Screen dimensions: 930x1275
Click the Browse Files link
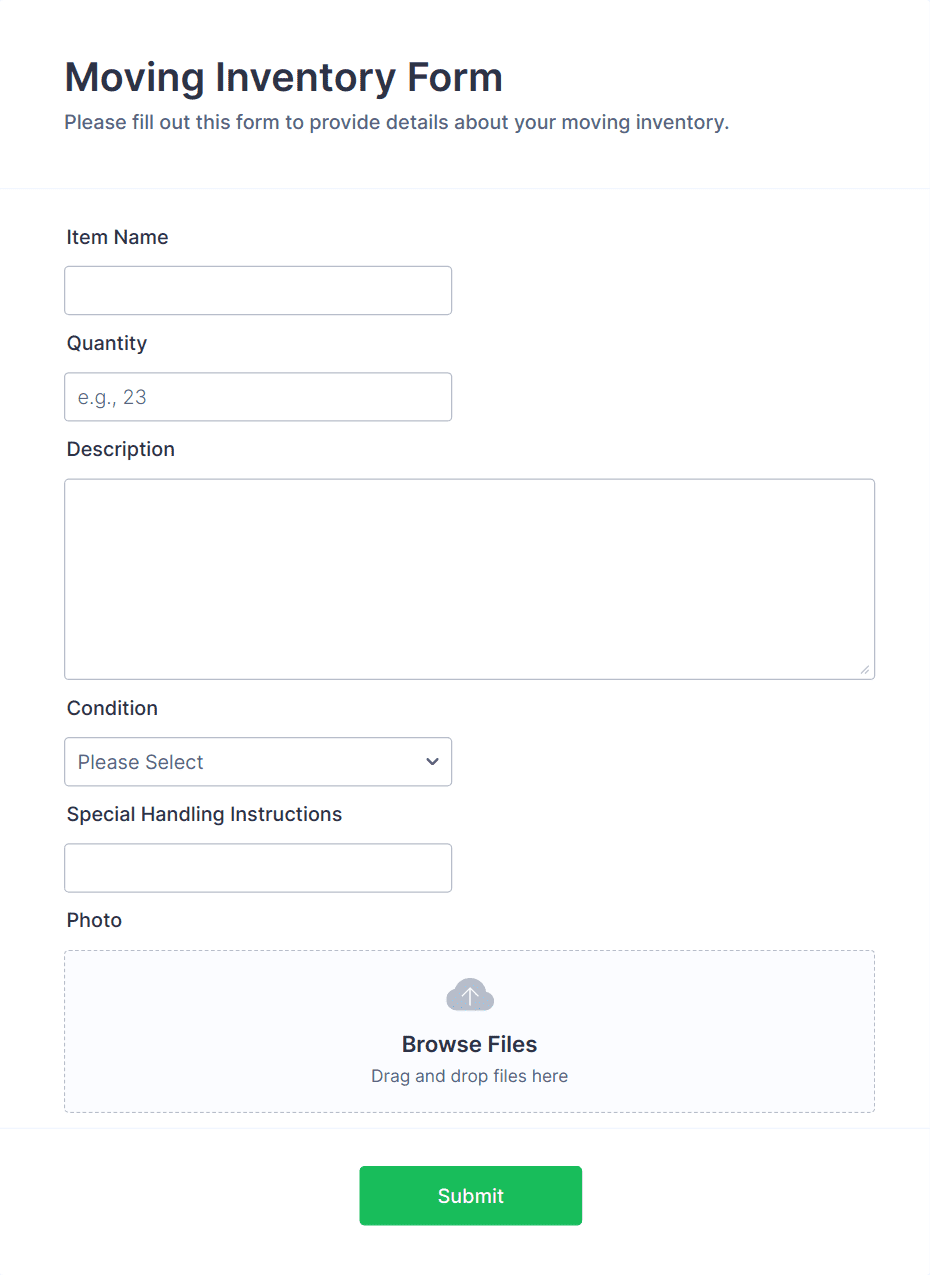469,1043
